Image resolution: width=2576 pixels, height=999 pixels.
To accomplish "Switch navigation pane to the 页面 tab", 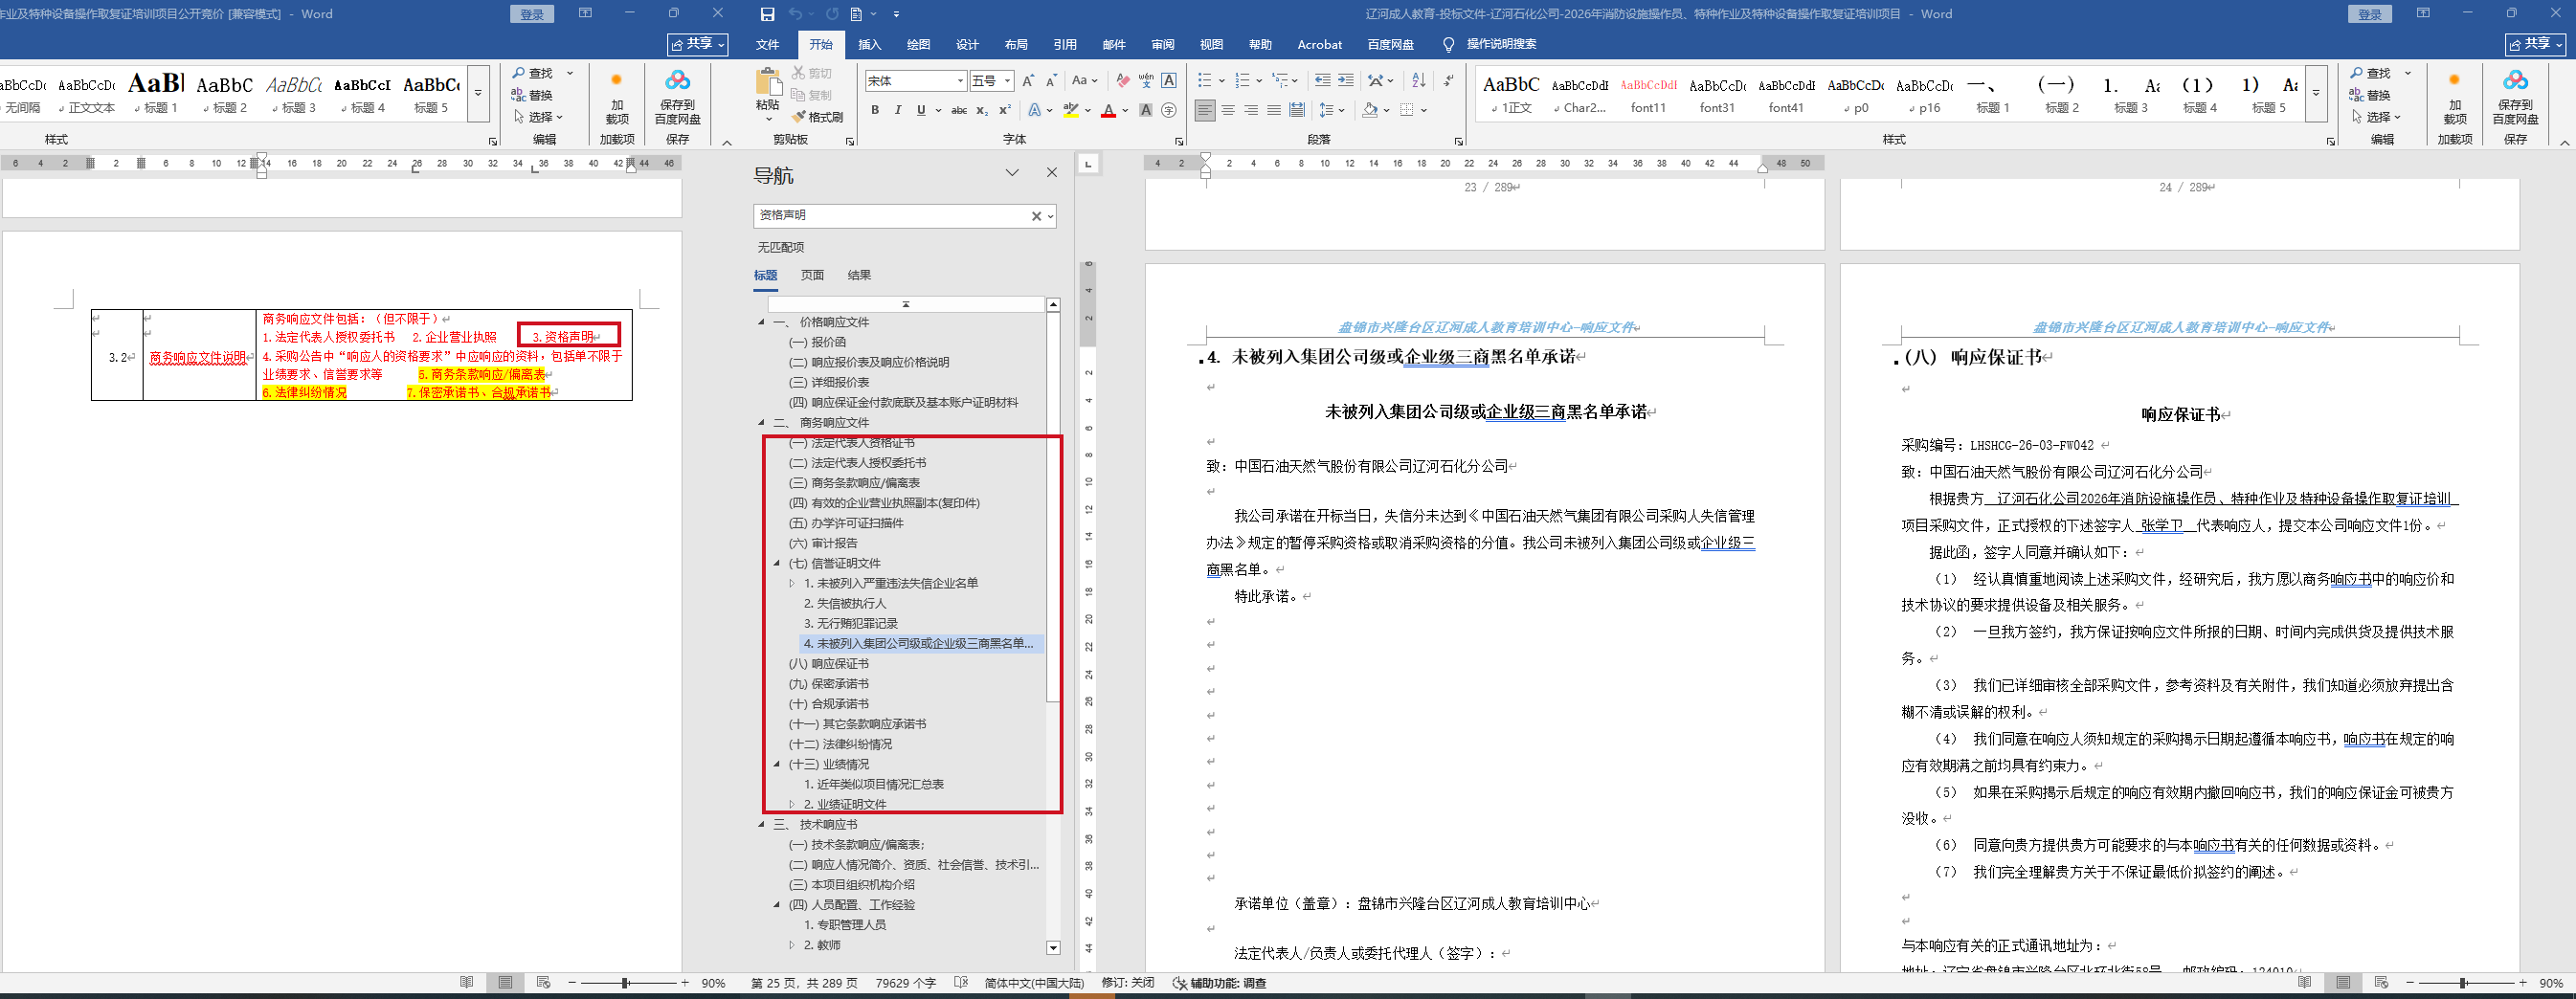I will pos(812,275).
